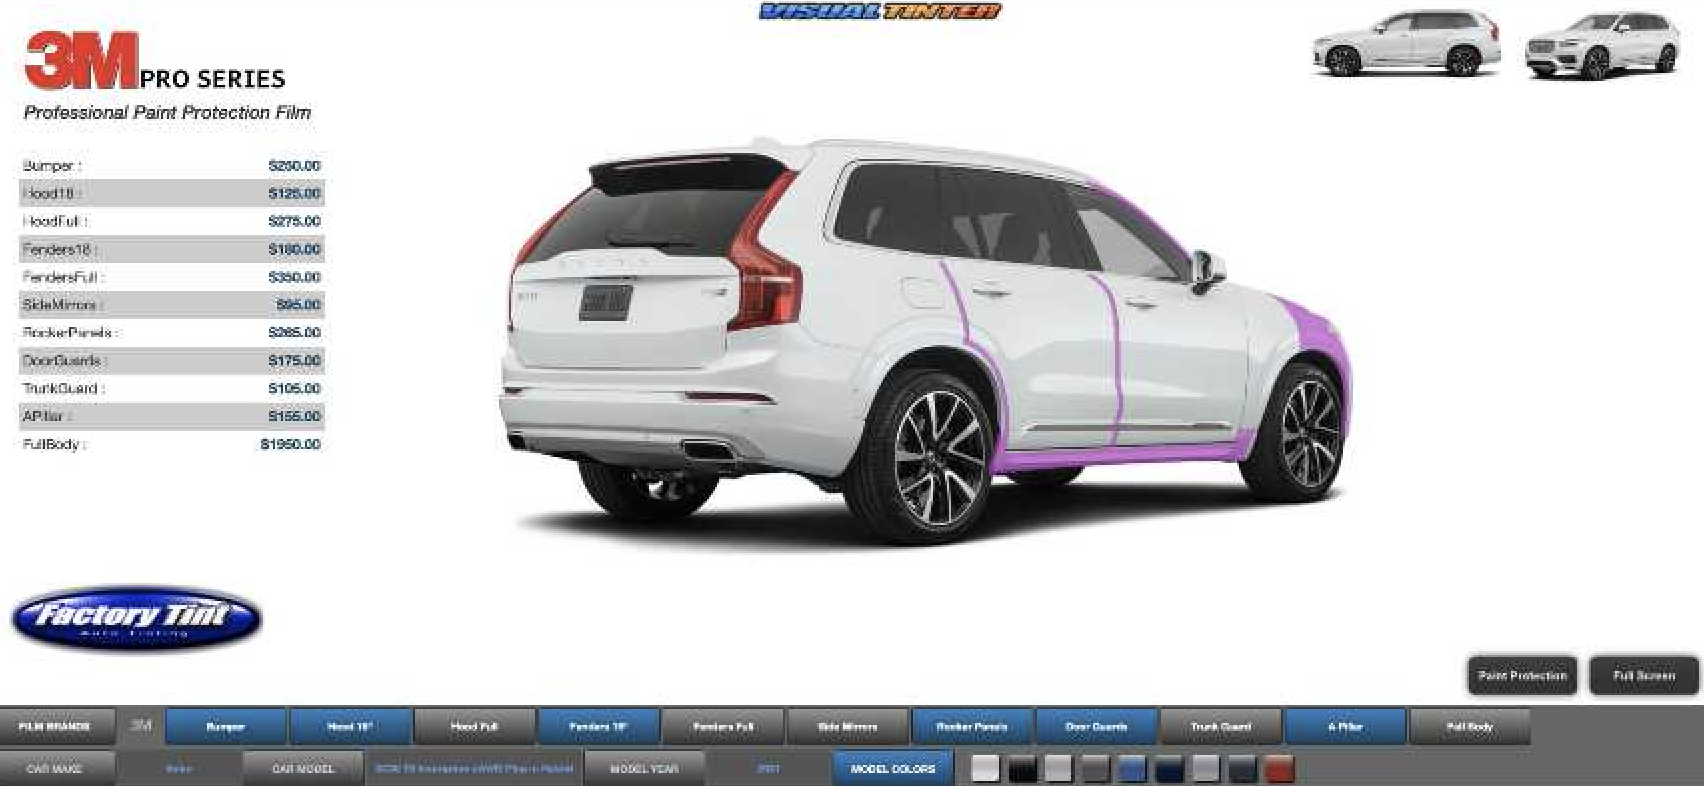Viewport: 1704px width, 786px height.
Task: Switch to the front-view car thumbnail
Action: [x=1603, y=45]
